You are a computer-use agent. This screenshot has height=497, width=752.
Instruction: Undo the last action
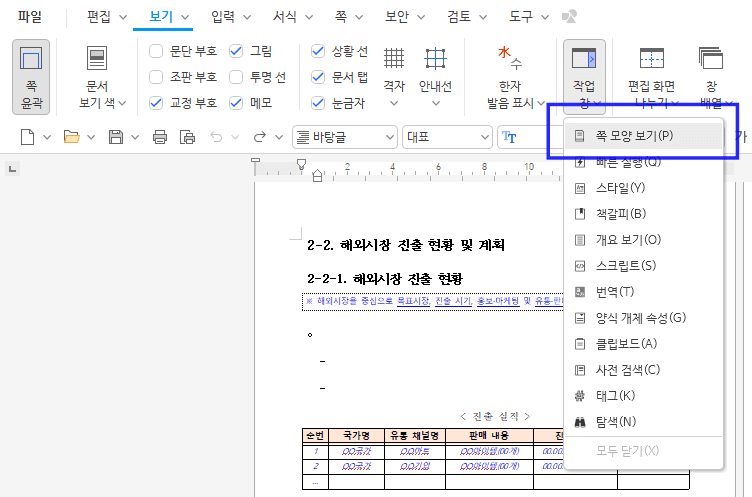coord(216,137)
